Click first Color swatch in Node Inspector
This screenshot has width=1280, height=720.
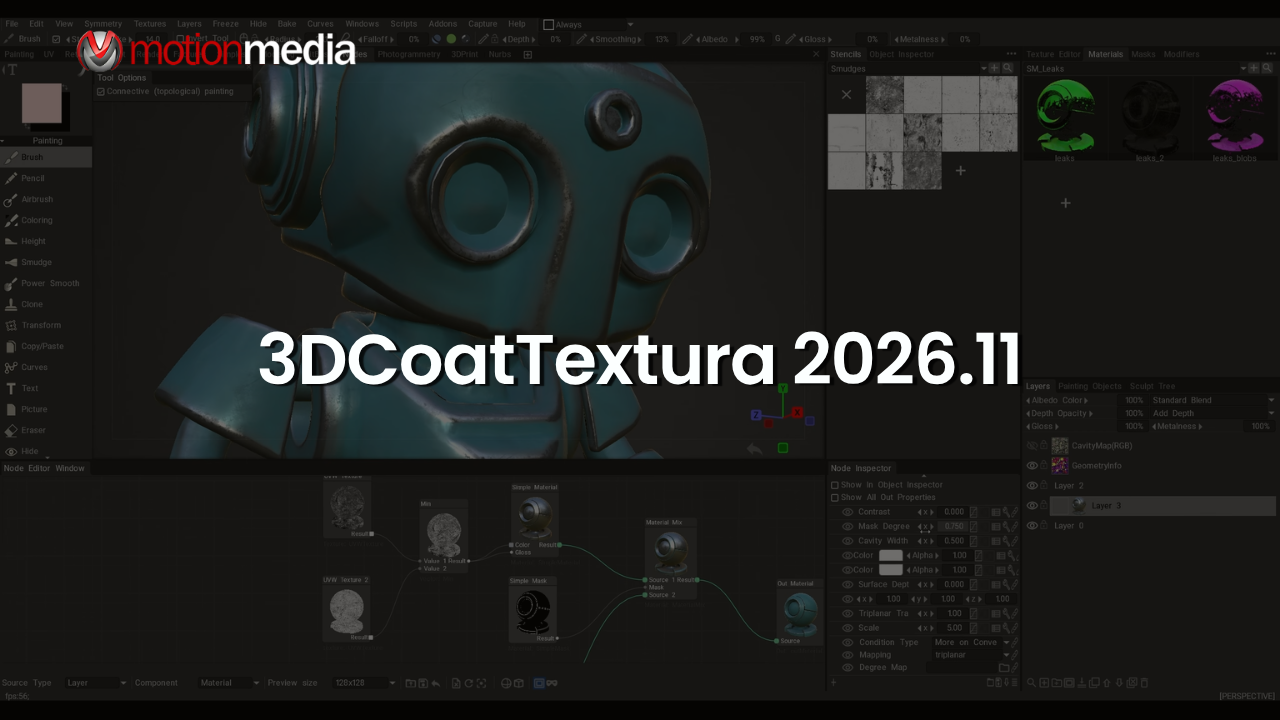click(x=890, y=555)
